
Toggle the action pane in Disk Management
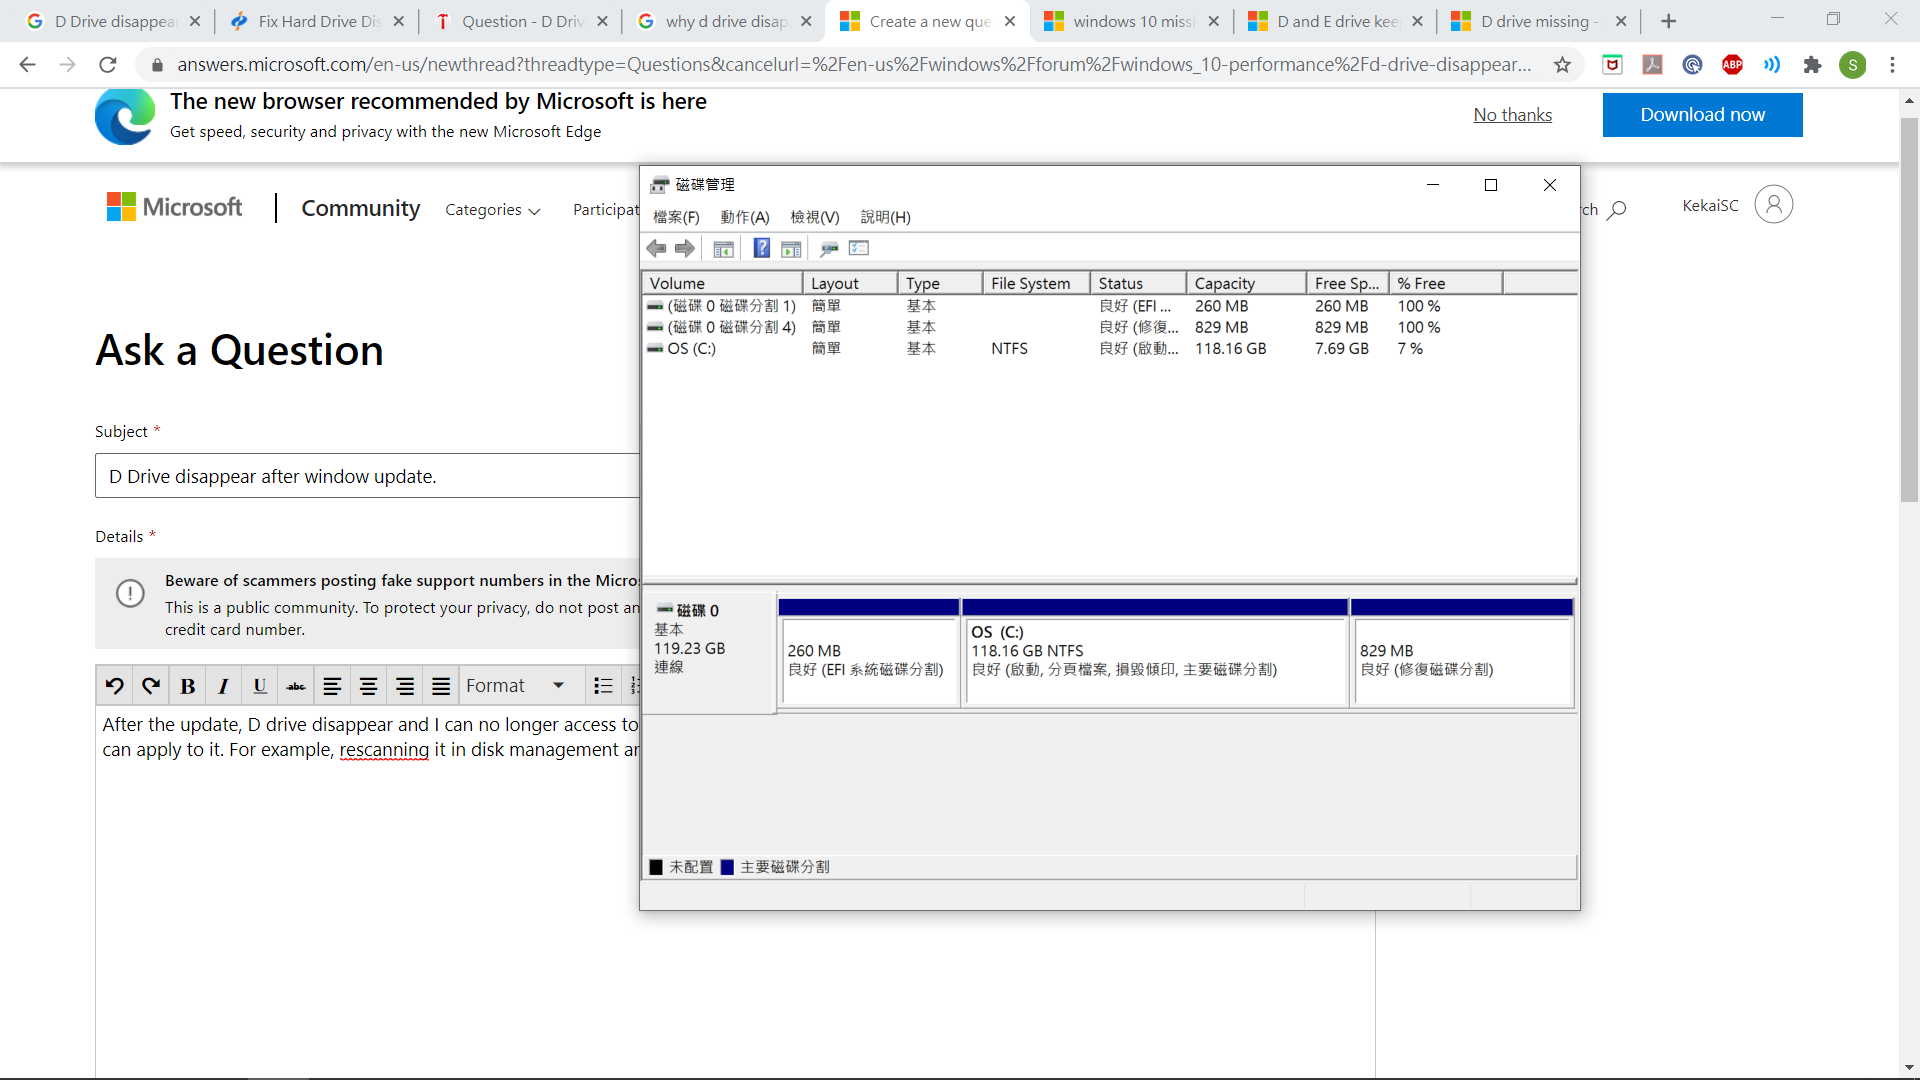click(791, 248)
